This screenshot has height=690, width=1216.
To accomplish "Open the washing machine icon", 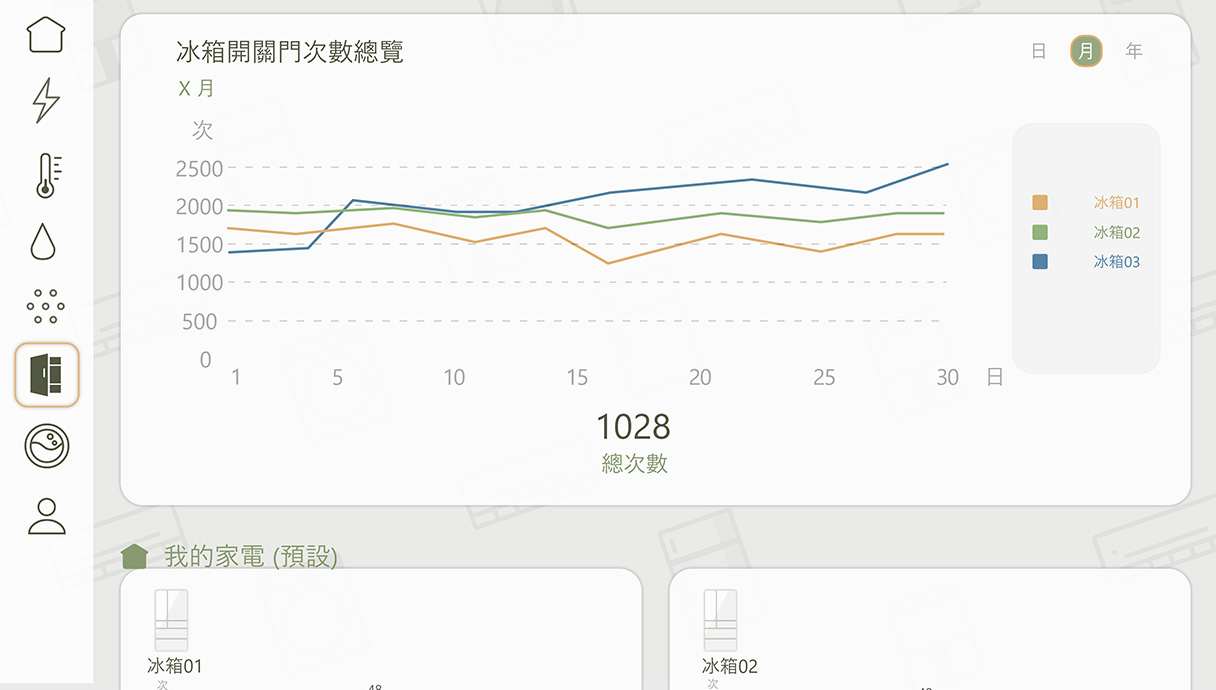I will click(46, 445).
